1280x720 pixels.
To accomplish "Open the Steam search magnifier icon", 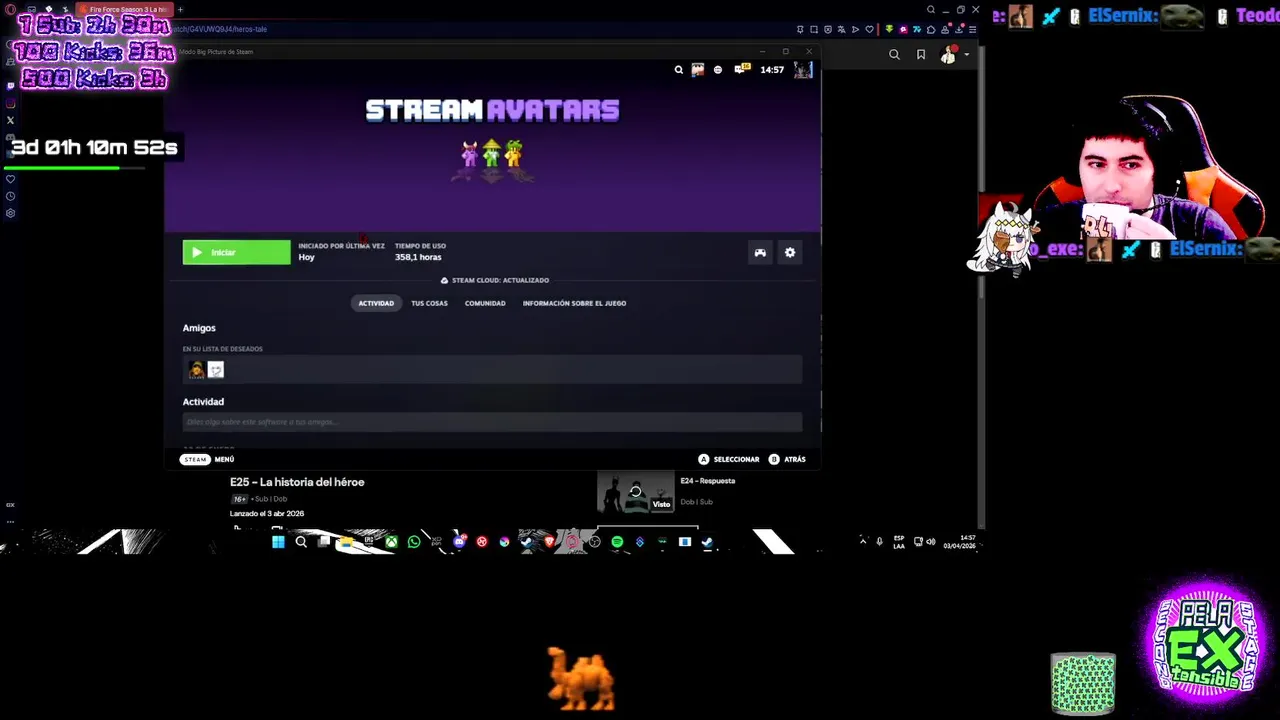I will pyautogui.click(x=678, y=70).
